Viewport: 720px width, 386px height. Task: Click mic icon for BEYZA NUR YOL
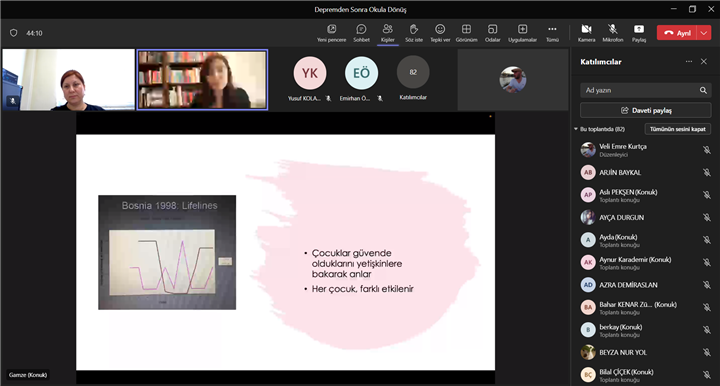coord(707,352)
